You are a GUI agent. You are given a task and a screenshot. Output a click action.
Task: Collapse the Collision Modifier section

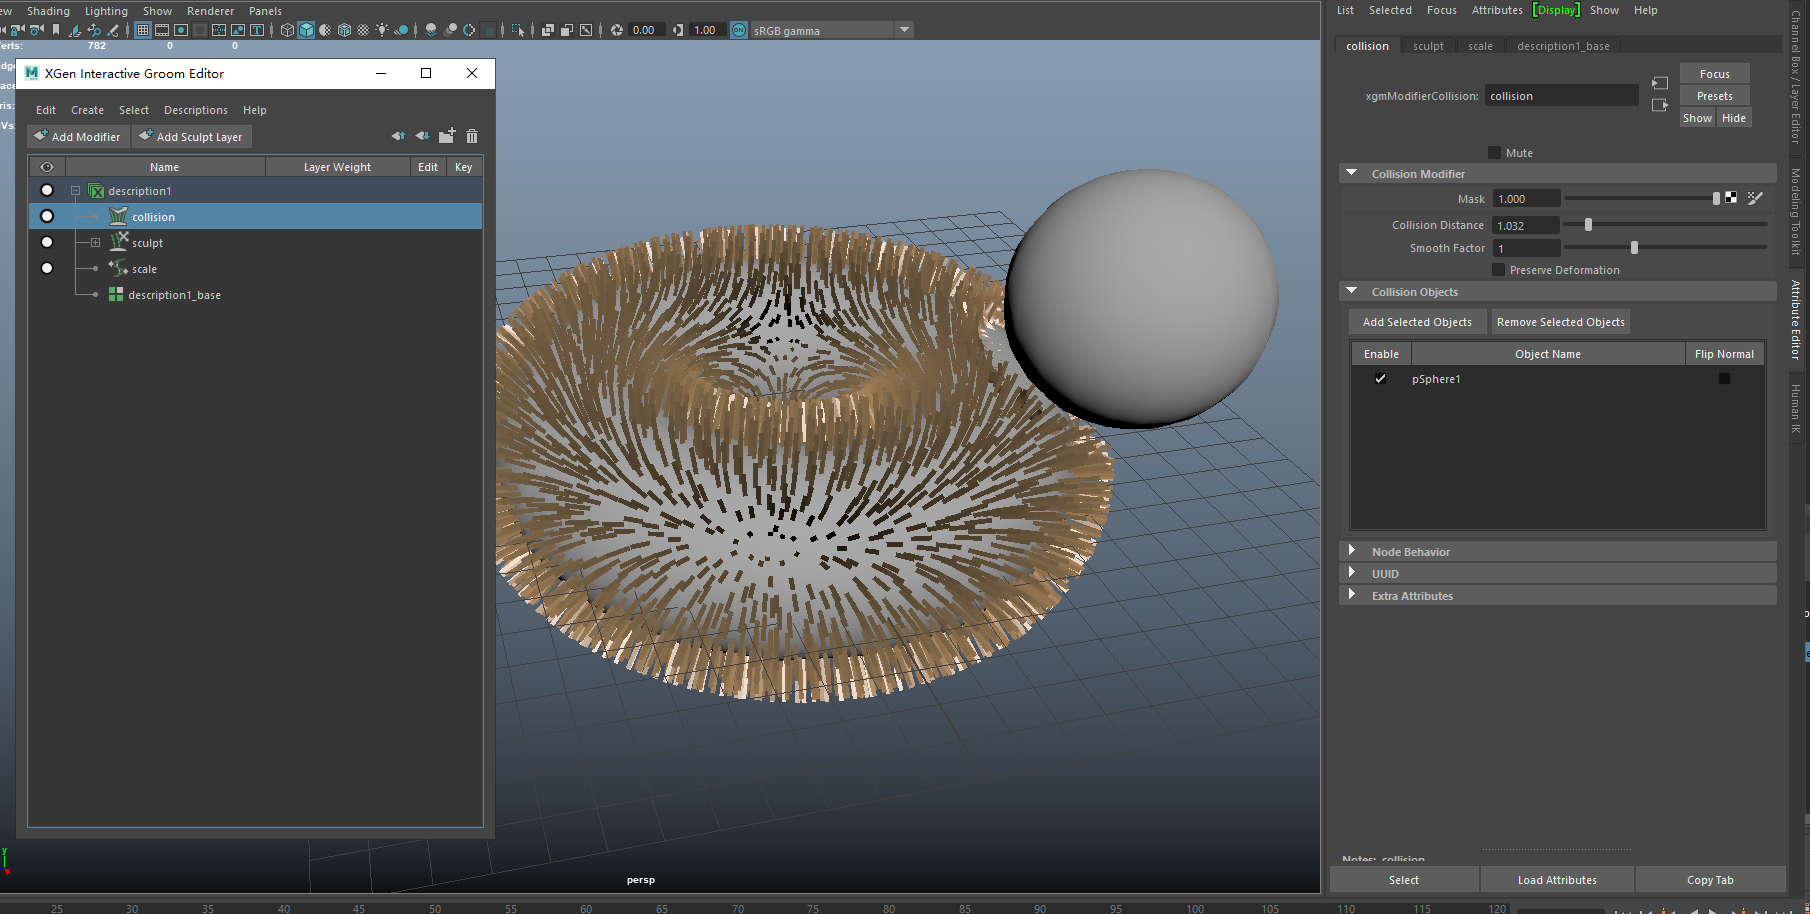point(1353,173)
